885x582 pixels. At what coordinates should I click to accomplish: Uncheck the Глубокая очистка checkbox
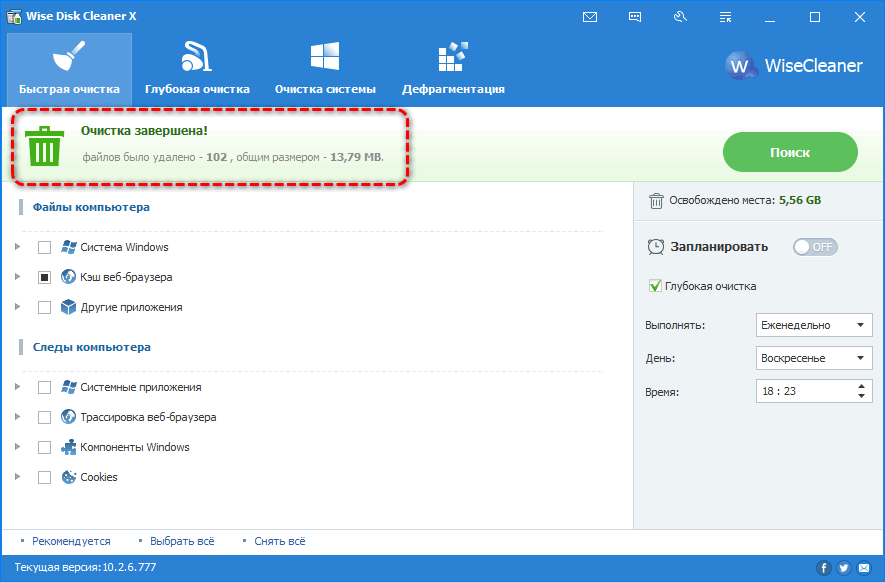pyautogui.click(x=655, y=286)
